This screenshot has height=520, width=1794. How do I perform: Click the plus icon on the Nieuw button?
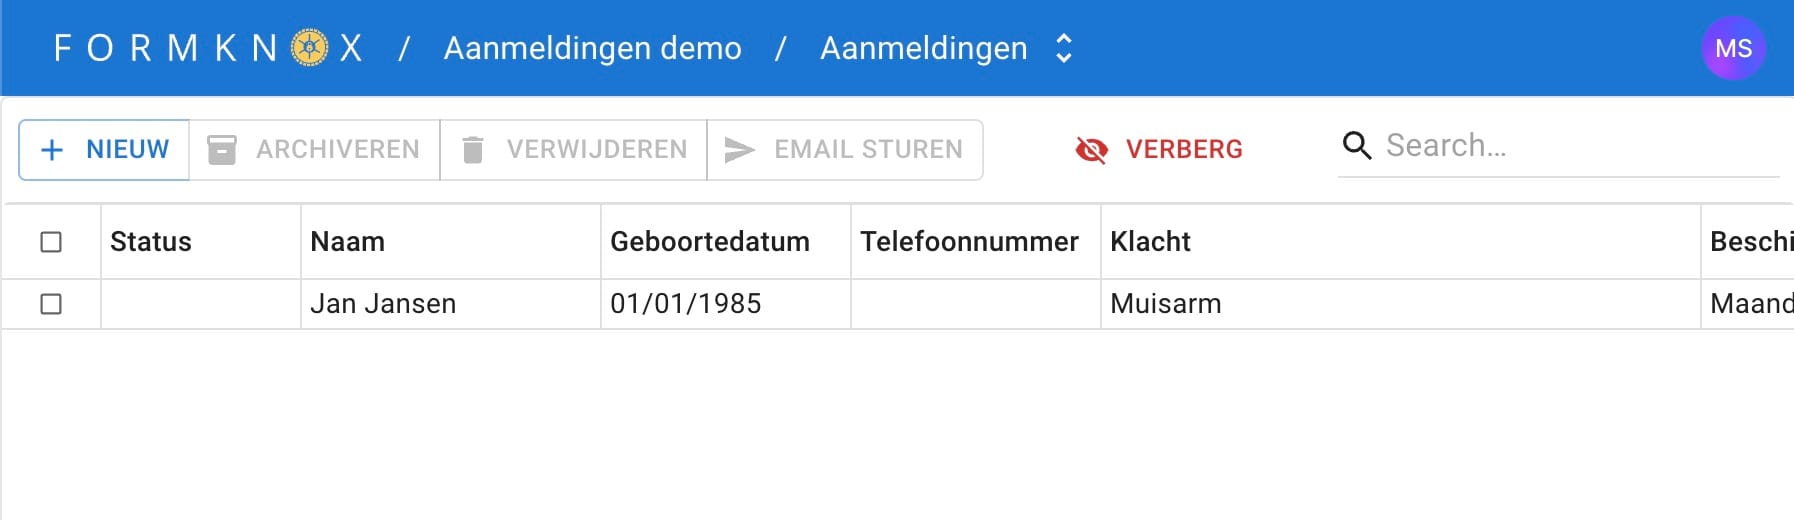(52, 150)
